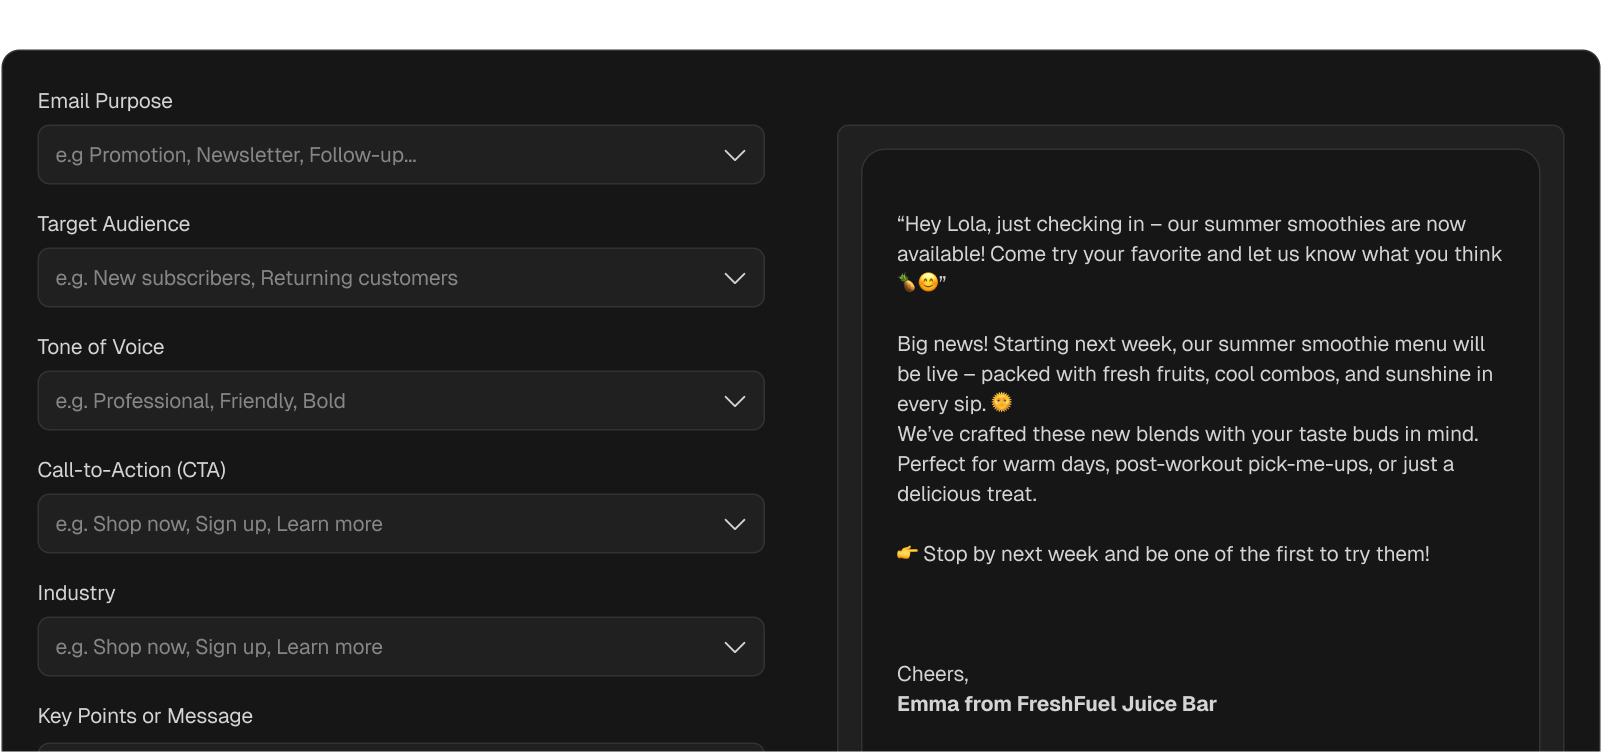Click the Industry chevron arrow

click(x=735, y=647)
